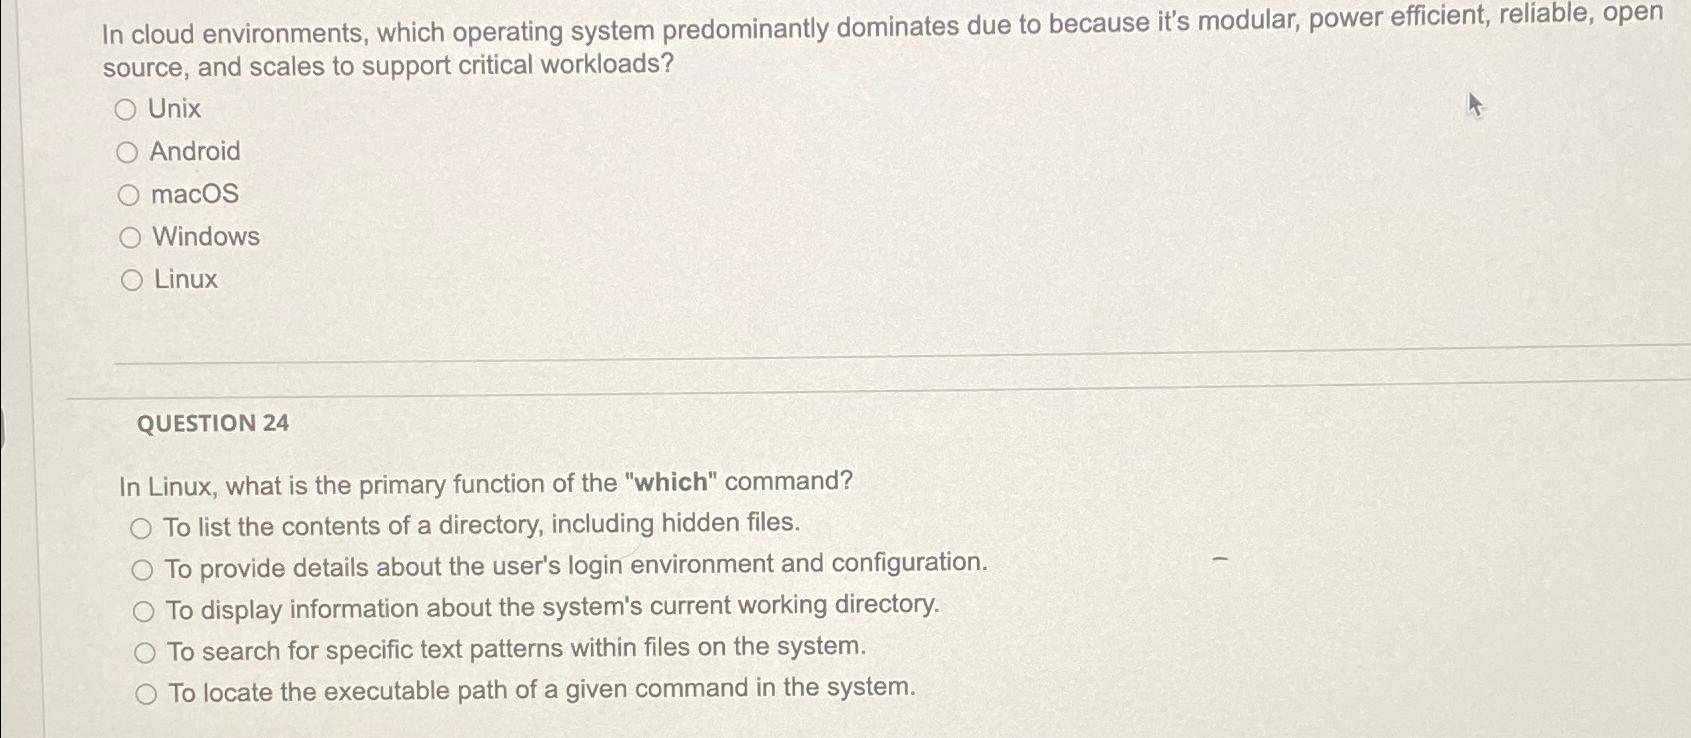Click the 'To locate the executable path' answer label

pos(540,688)
